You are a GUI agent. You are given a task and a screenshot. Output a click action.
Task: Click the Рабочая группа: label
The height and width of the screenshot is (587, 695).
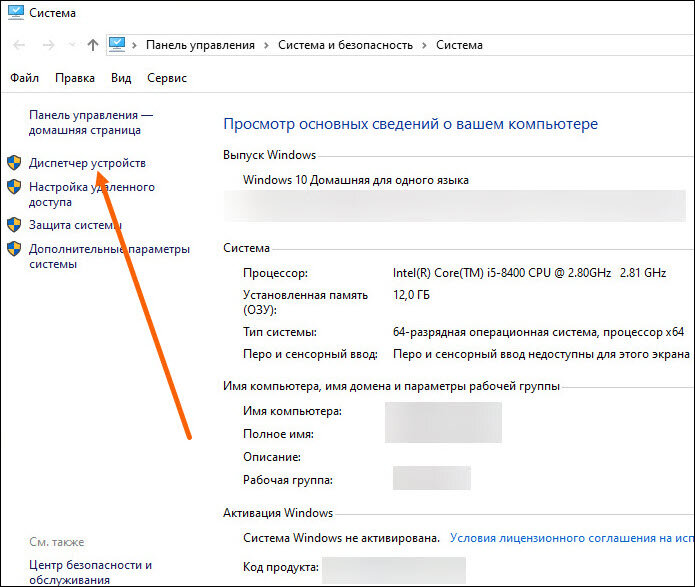(x=288, y=480)
